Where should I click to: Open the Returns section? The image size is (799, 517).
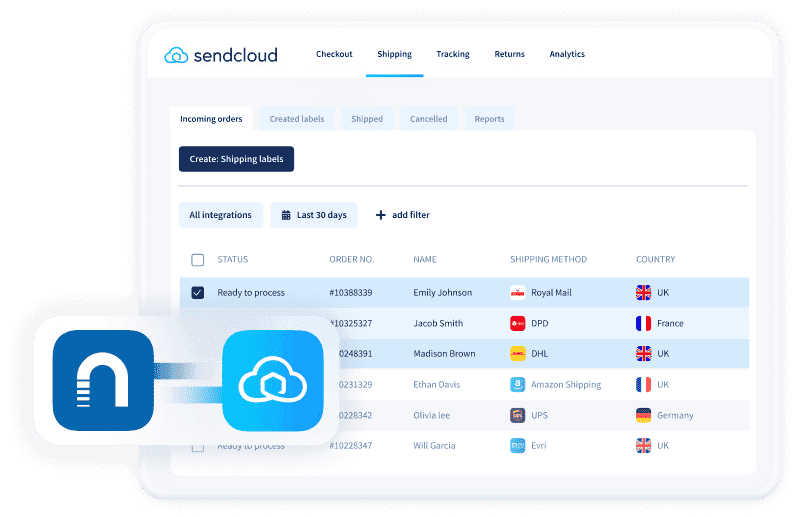coord(509,54)
